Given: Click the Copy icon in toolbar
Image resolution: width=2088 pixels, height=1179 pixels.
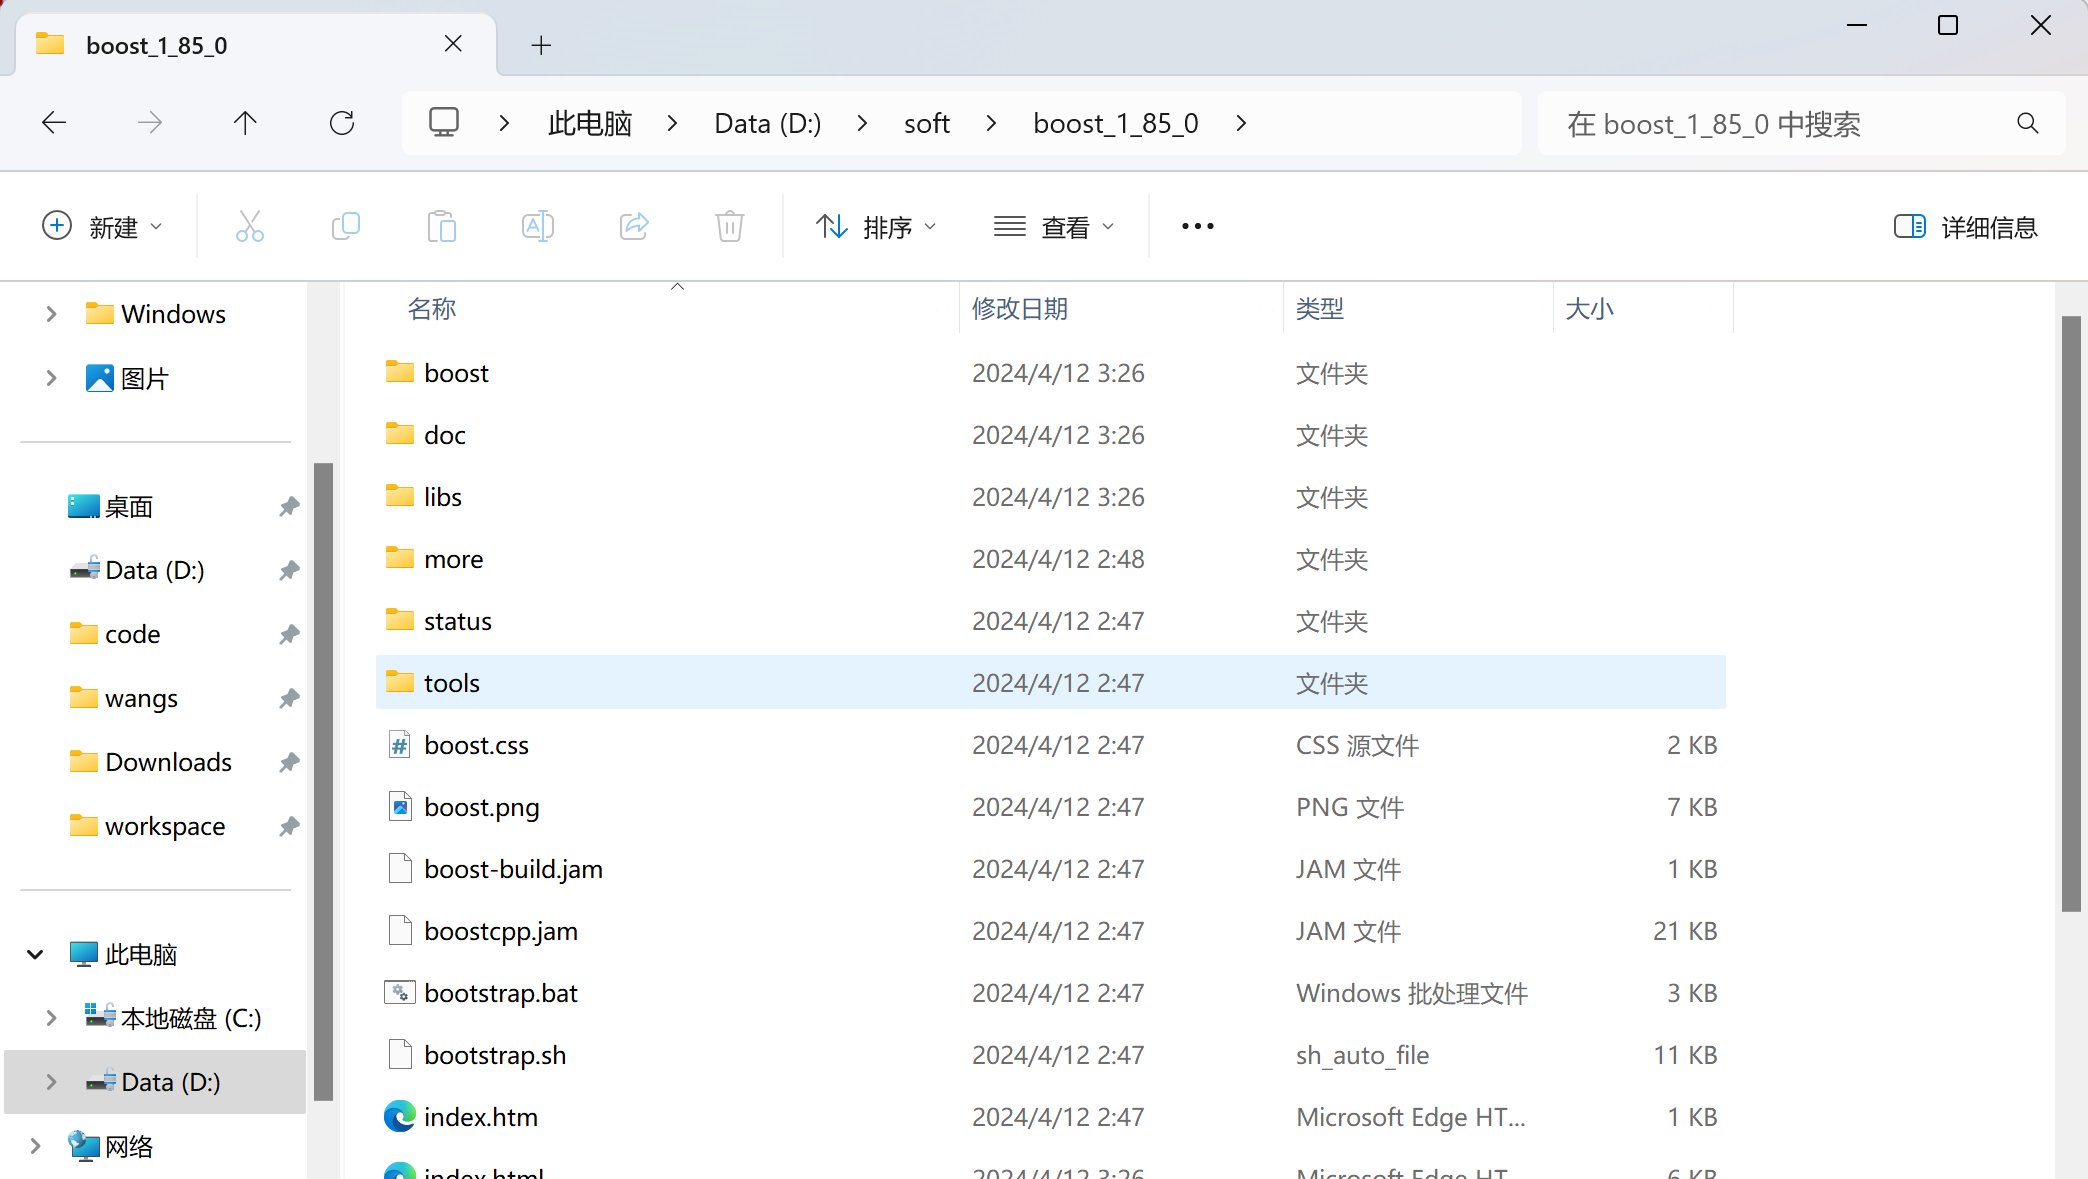Looking at the screenshot, I should pyautogui.click(x=345, y=227).
